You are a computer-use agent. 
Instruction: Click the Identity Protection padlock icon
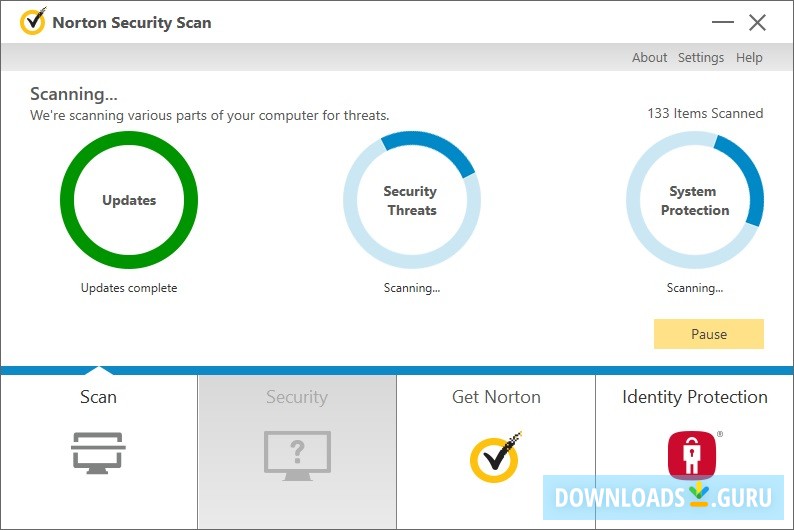(x=692, y=455)
